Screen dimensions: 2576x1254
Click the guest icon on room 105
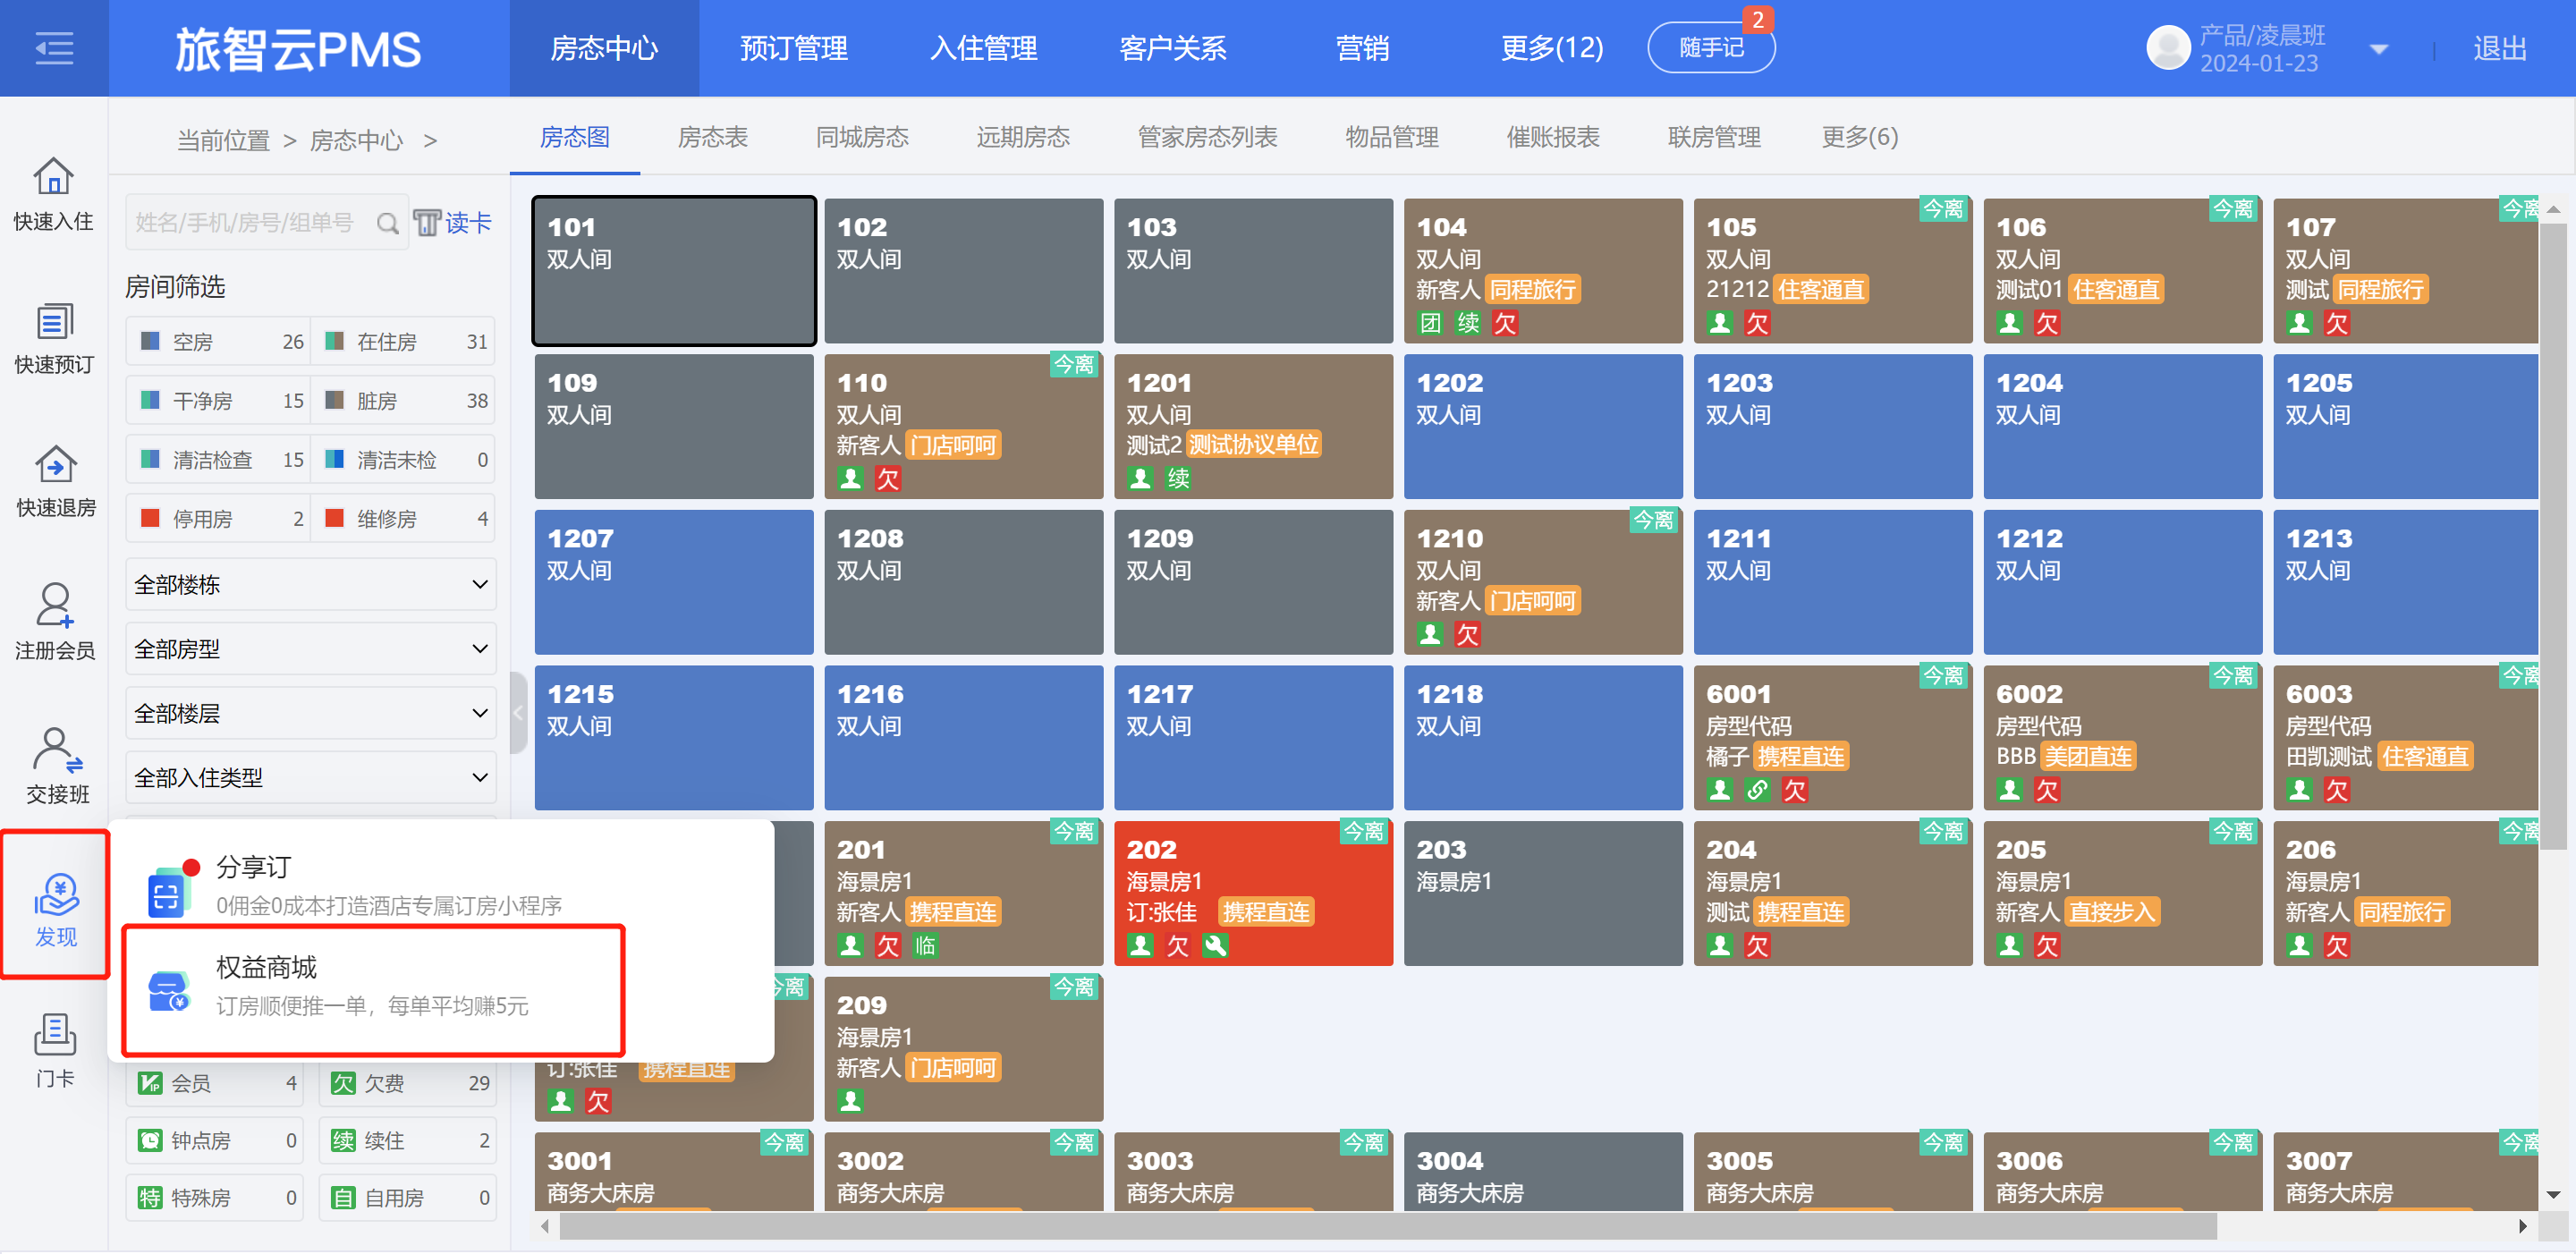(1720, 323)
